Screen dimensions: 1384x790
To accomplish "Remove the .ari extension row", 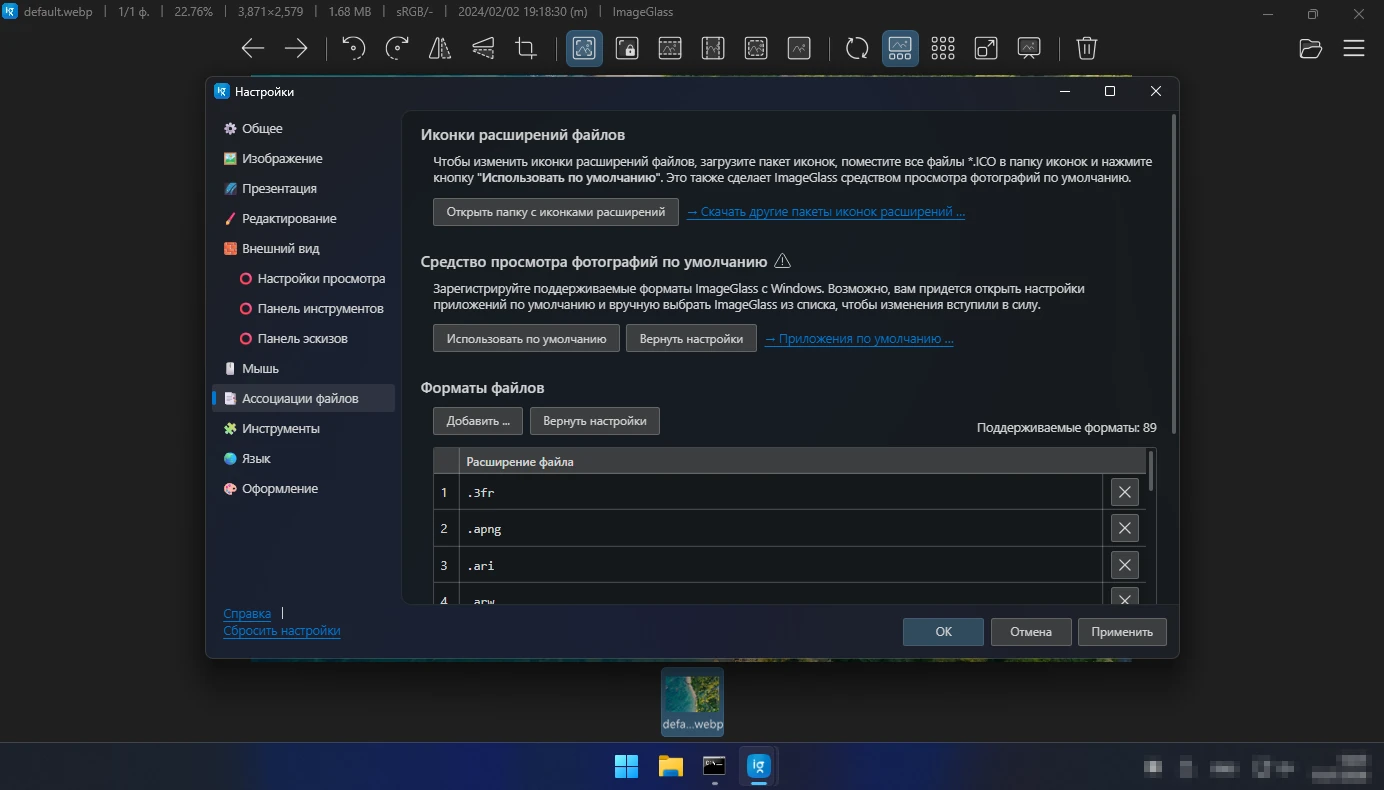I will pyautogui.click(x=1125, y=566).
